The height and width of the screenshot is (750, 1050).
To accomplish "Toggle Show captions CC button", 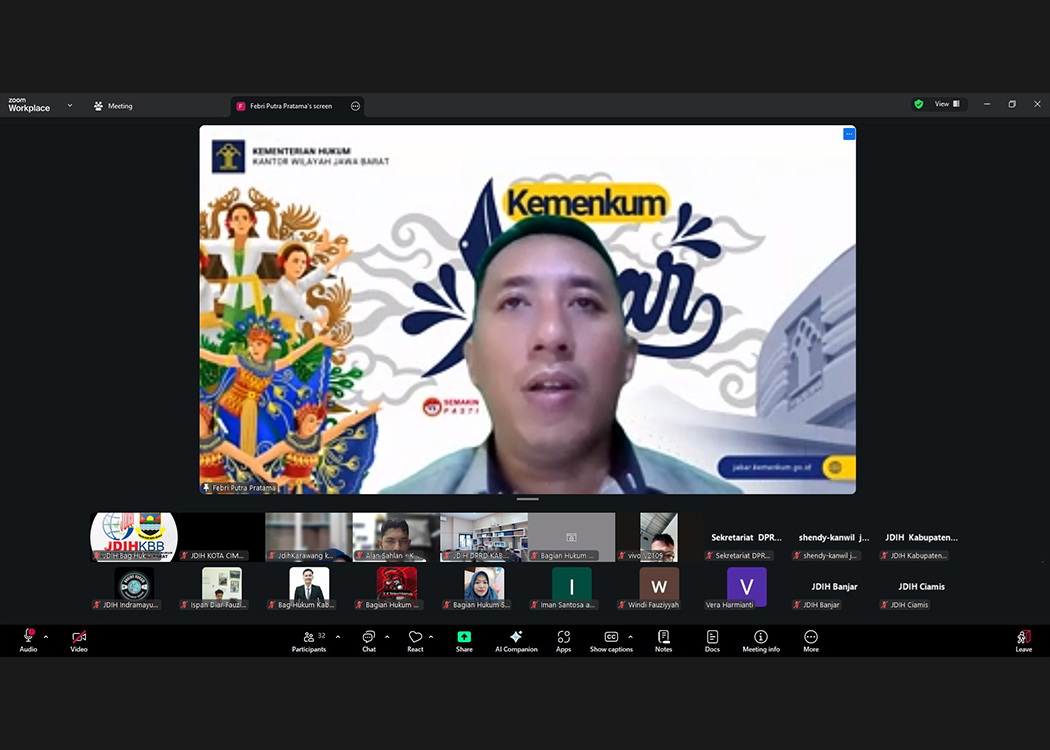I will tap(611, 639).
